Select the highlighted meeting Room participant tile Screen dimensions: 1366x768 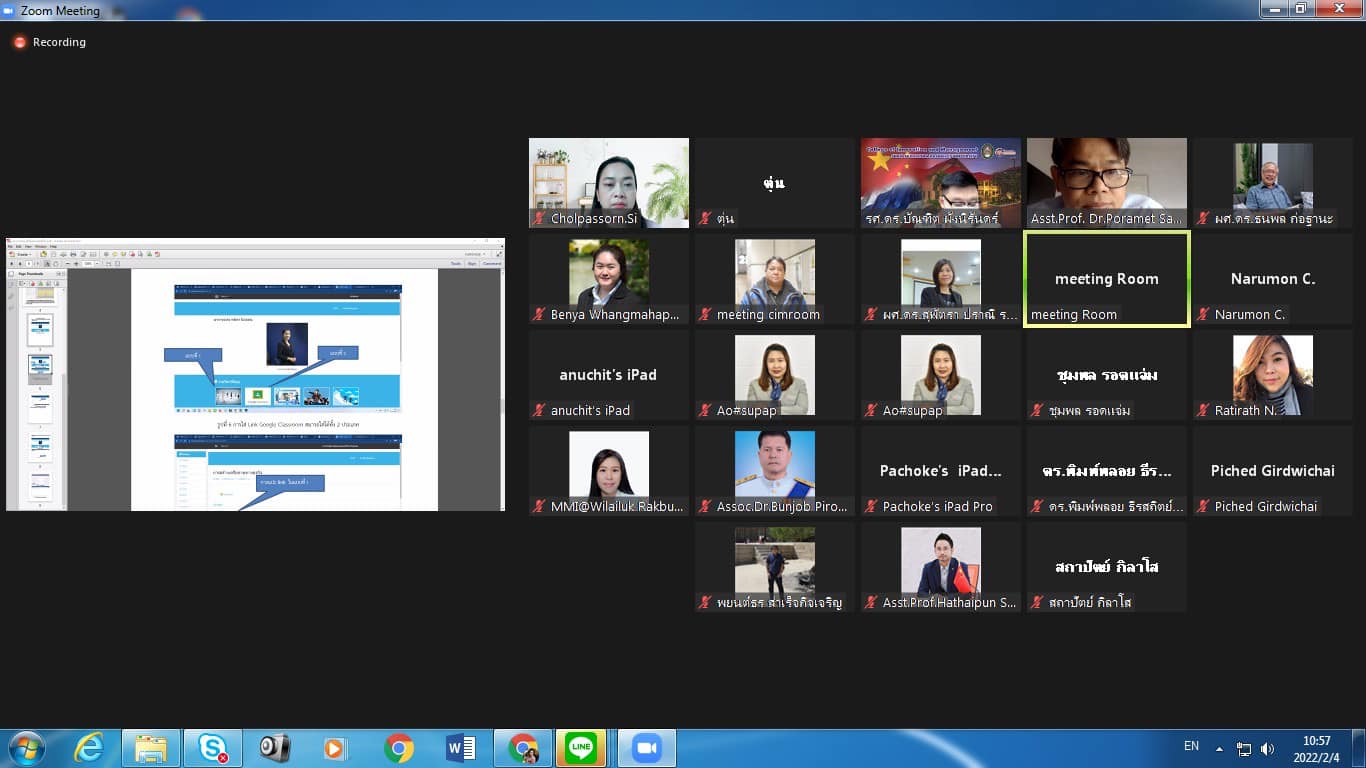click(x=1106, y=279)
